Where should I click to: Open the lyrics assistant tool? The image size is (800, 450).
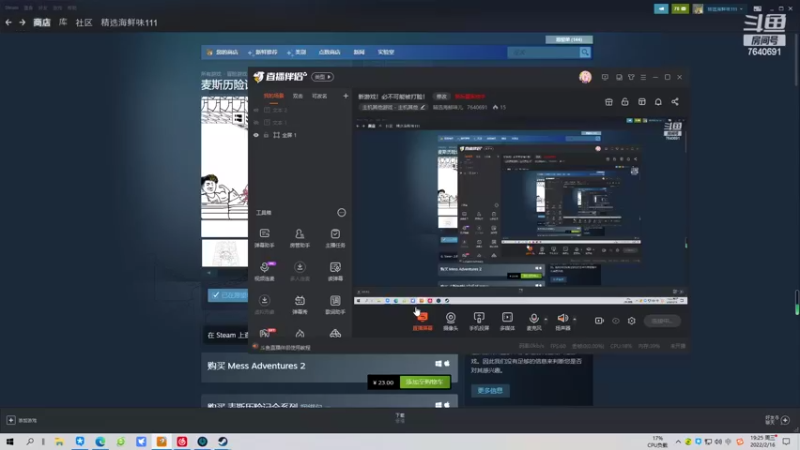point(335,304)
